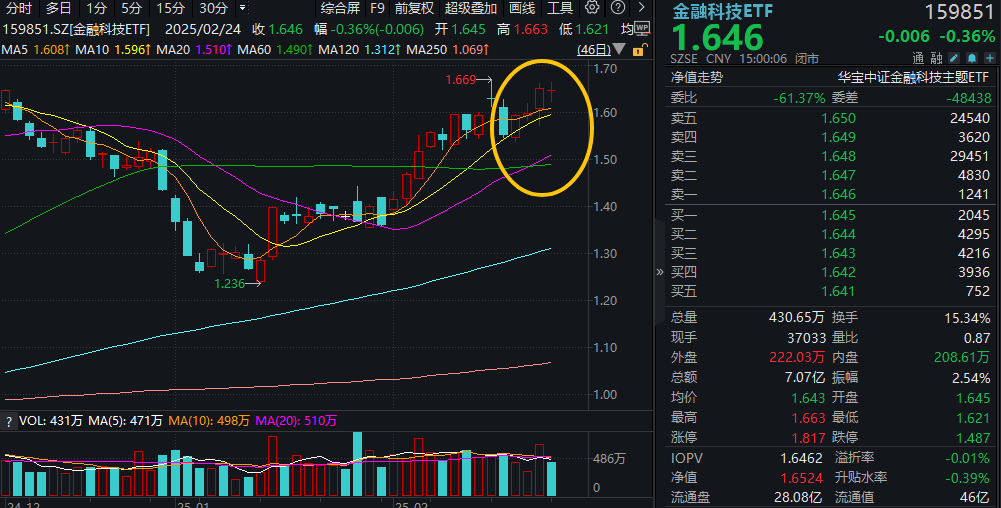
Task: Click the (46日) day range link
Action: (594, 50)
